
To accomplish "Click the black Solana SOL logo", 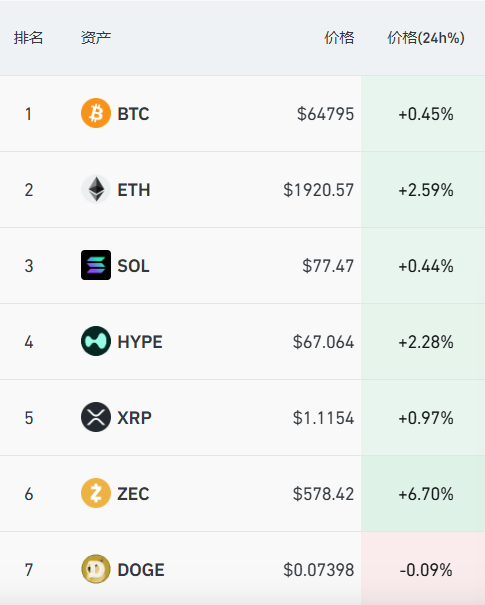I will click(96, 265).
